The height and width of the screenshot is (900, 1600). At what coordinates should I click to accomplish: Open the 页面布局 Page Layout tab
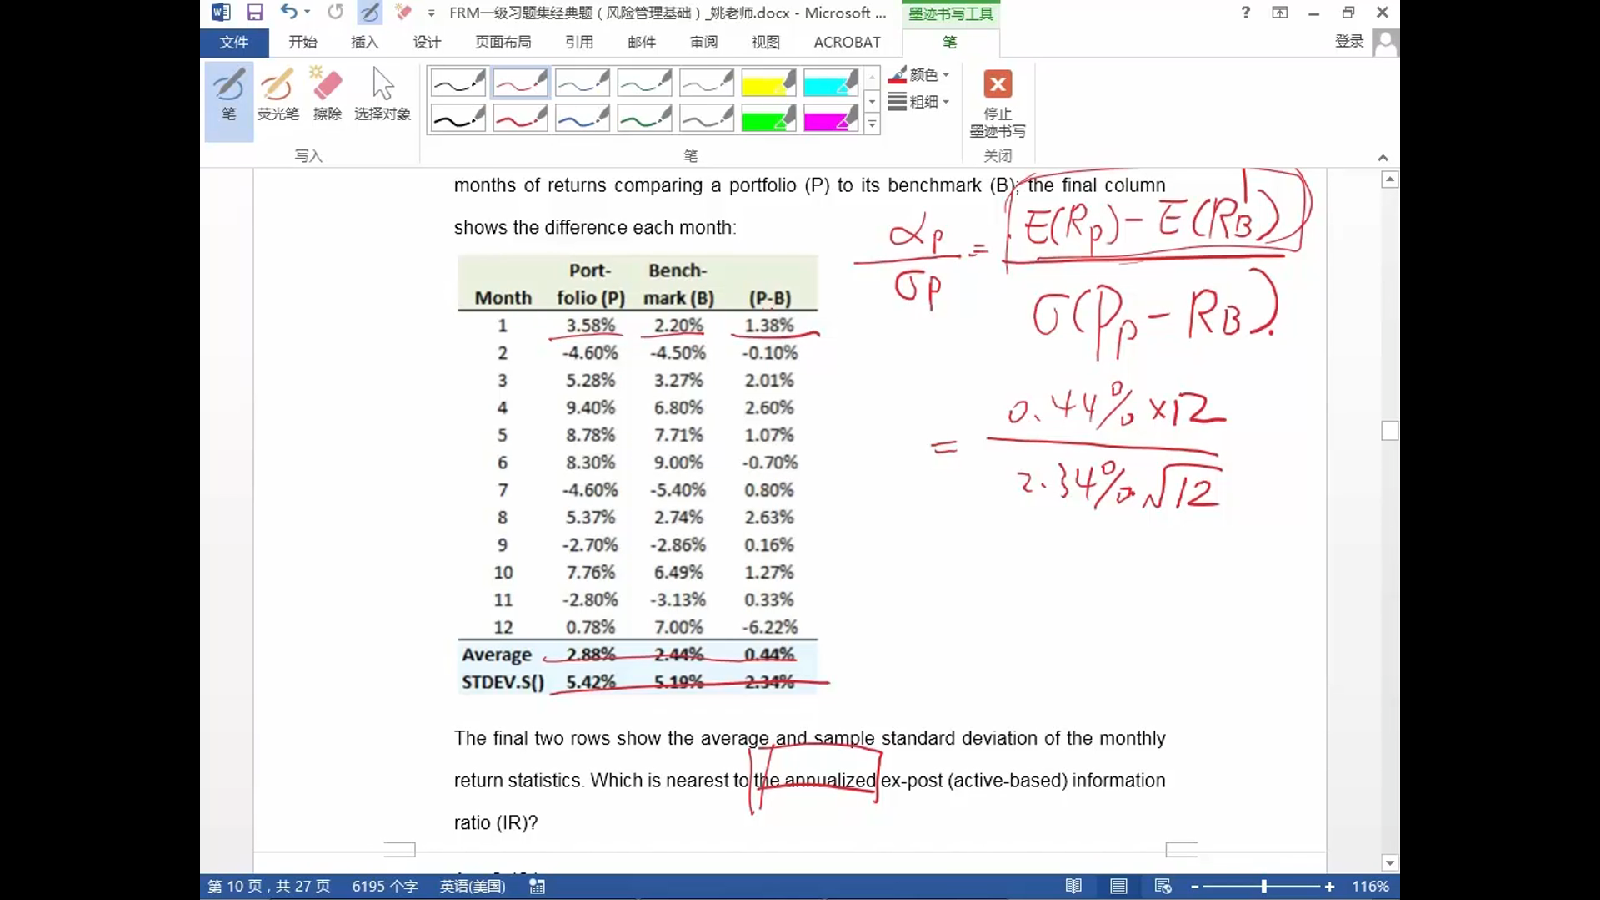click(x=503, y=42)
